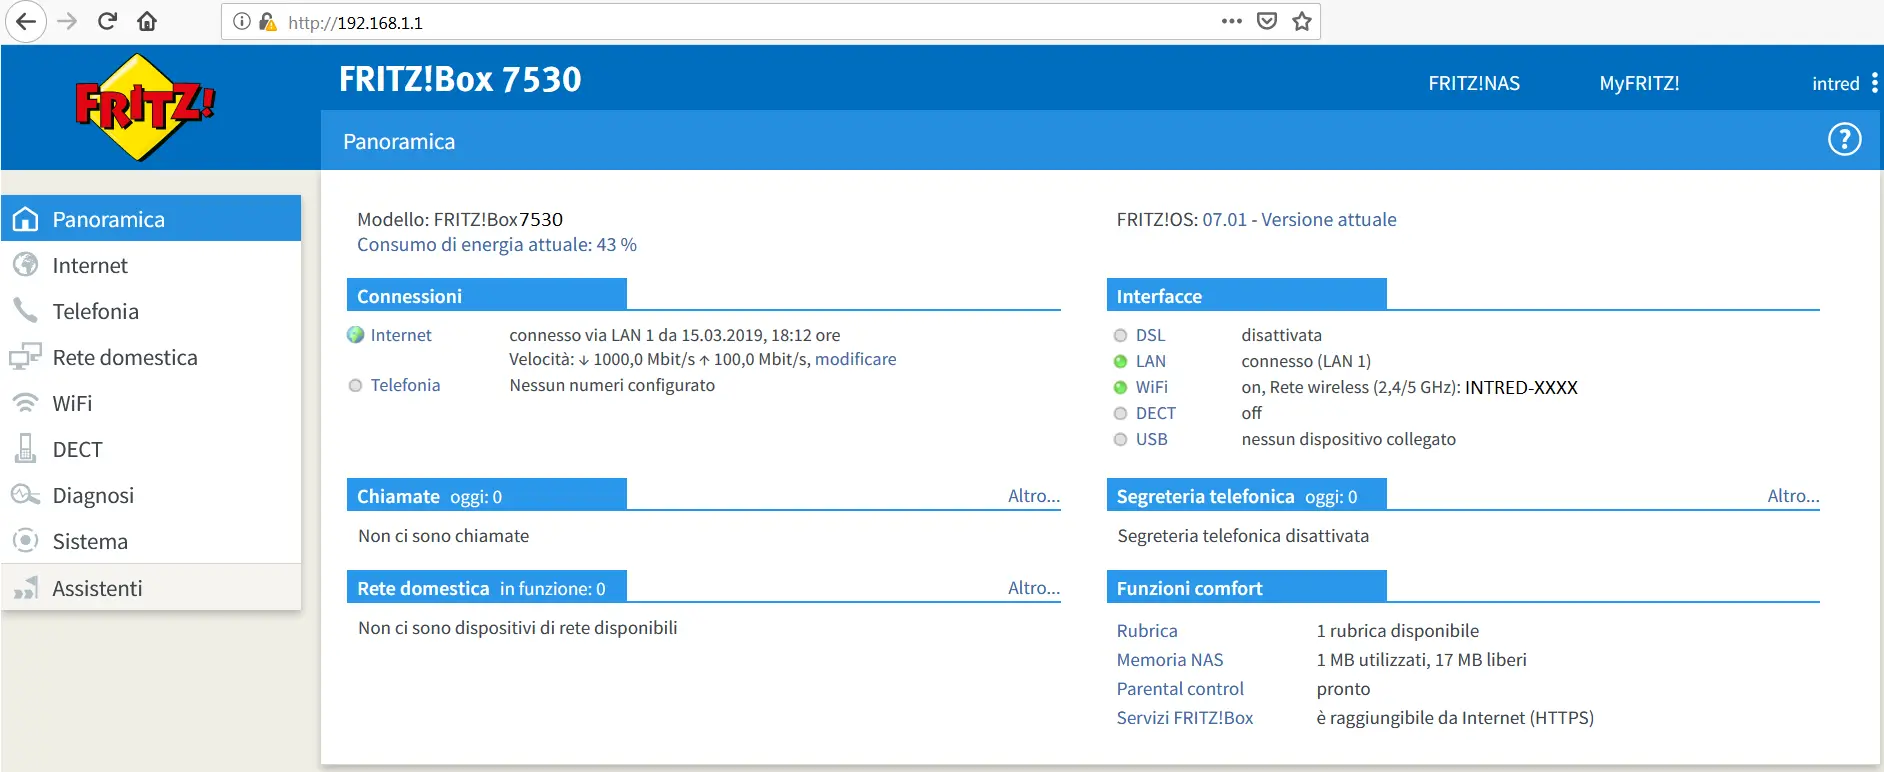Open DECT link under Interfacce

pyautogui.click(x=1155, y=413)
